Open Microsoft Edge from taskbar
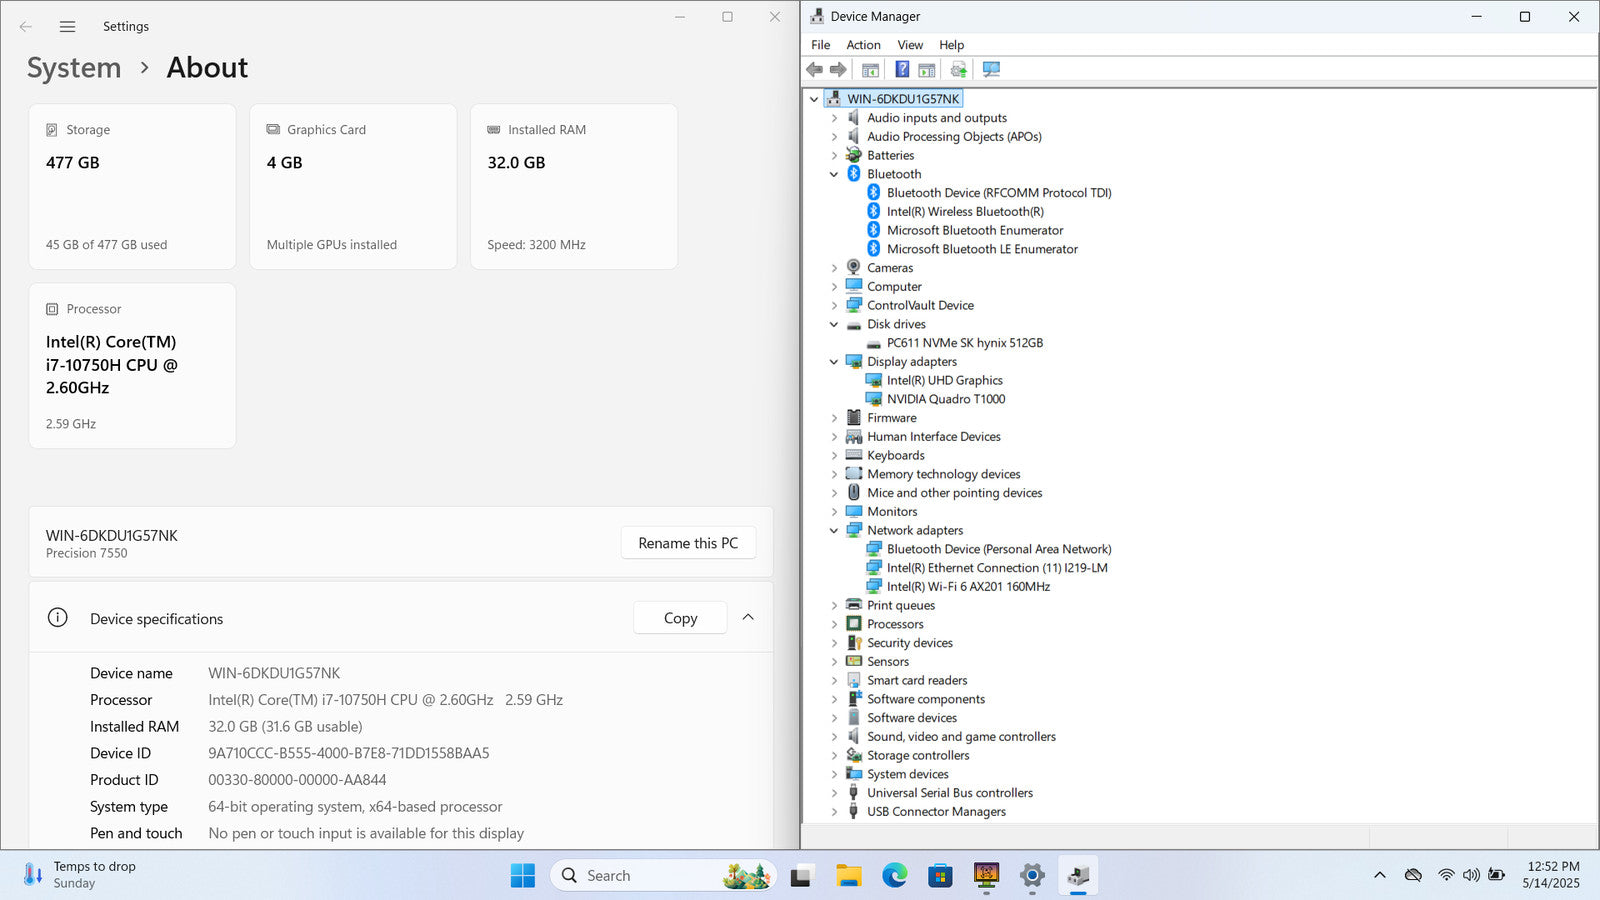Screen dimensions: 1600x900 (x=894, y=876)
